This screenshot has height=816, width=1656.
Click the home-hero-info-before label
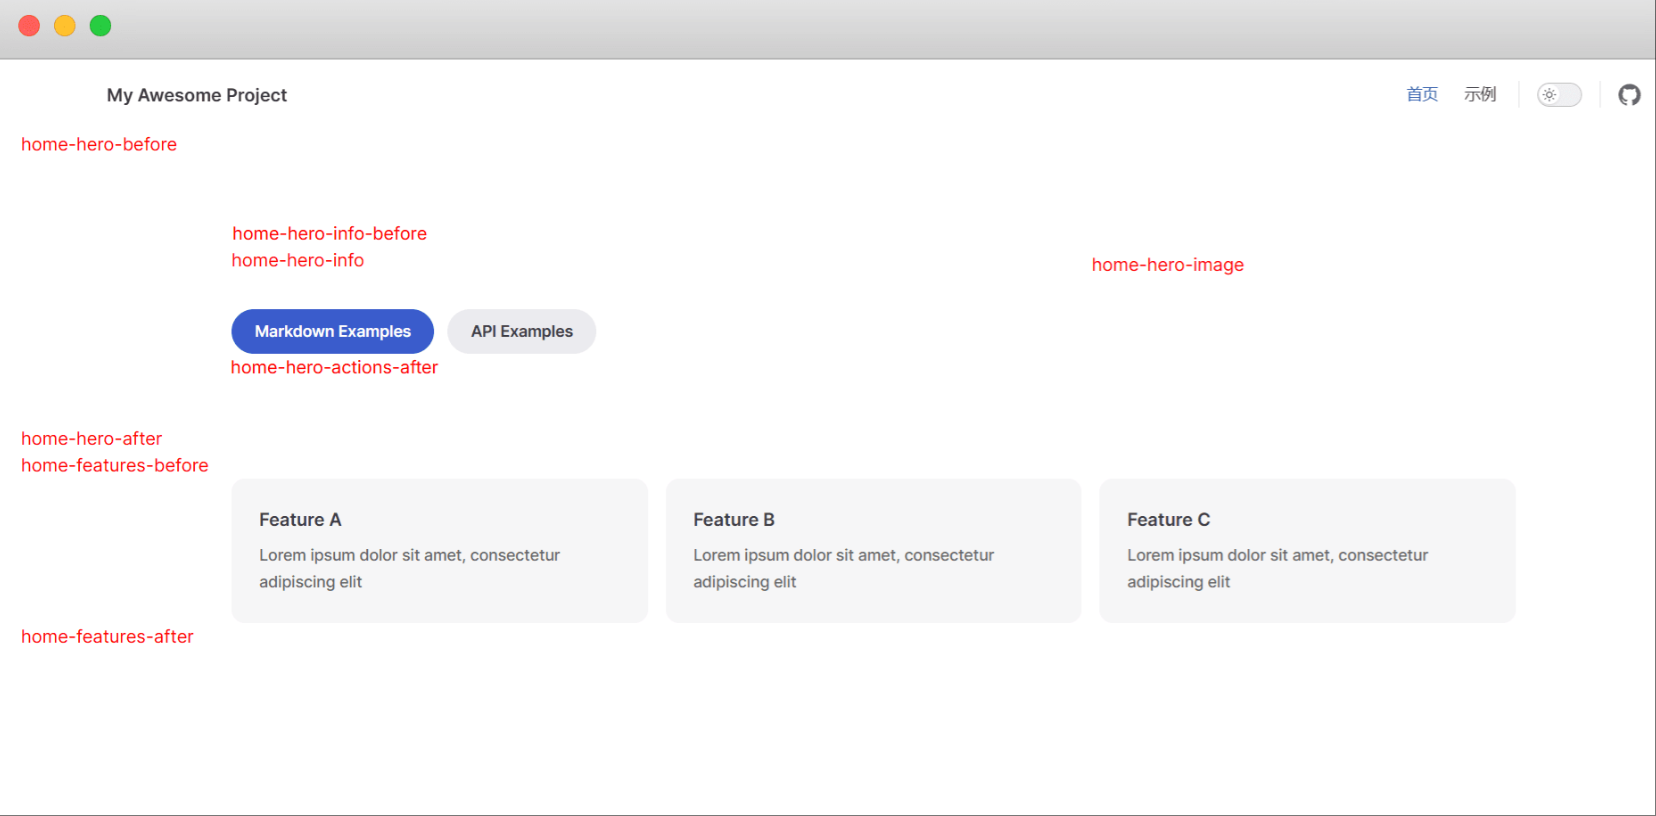(329, 233)
